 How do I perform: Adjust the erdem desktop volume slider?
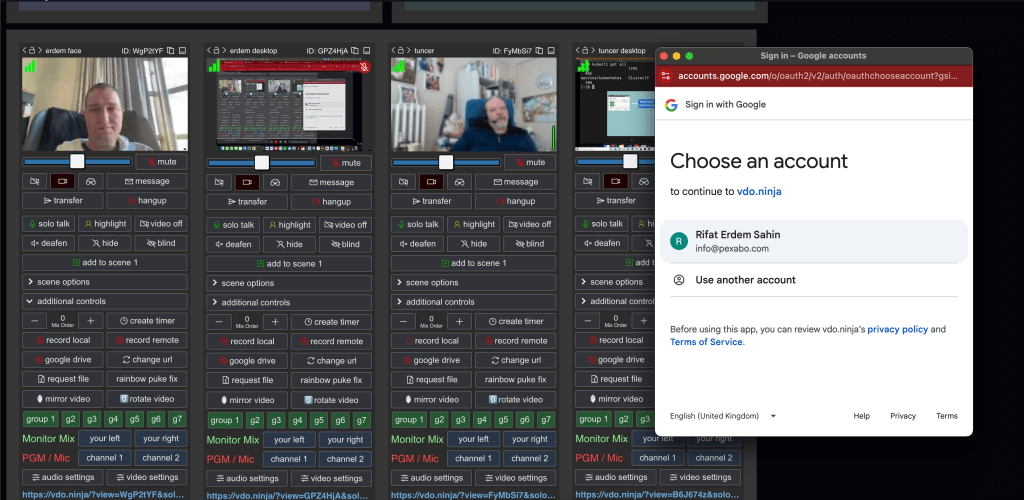click(262, 163)
